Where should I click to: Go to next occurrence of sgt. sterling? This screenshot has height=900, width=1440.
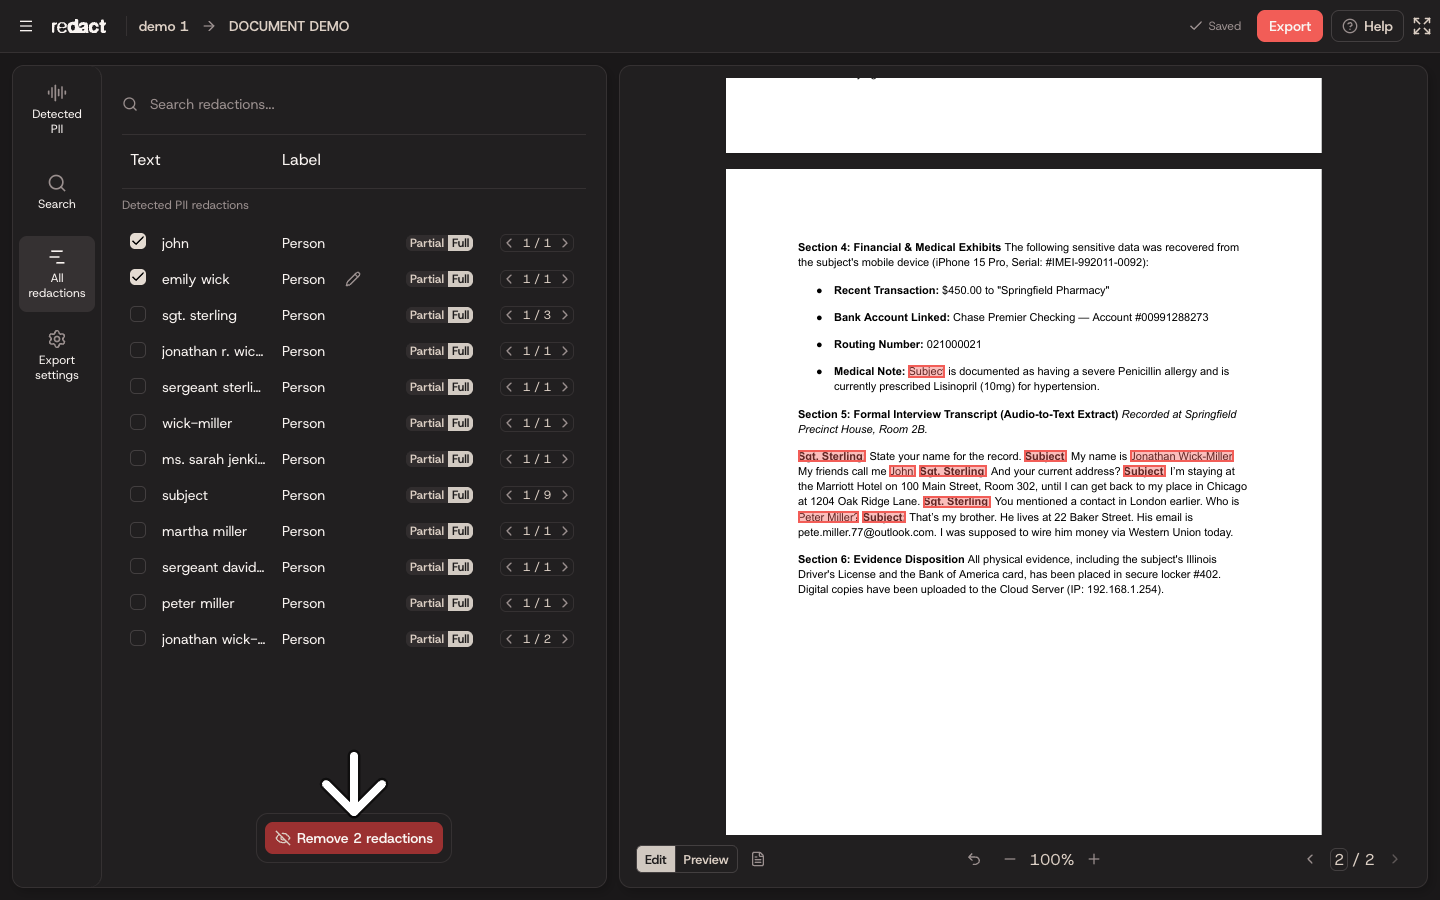565,315
